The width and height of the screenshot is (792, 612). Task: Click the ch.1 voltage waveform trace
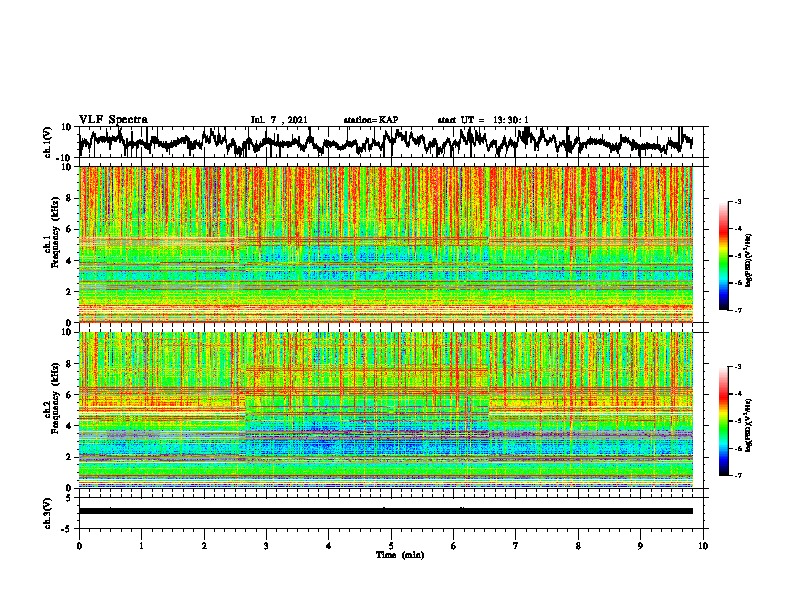(x=385, y=142)
